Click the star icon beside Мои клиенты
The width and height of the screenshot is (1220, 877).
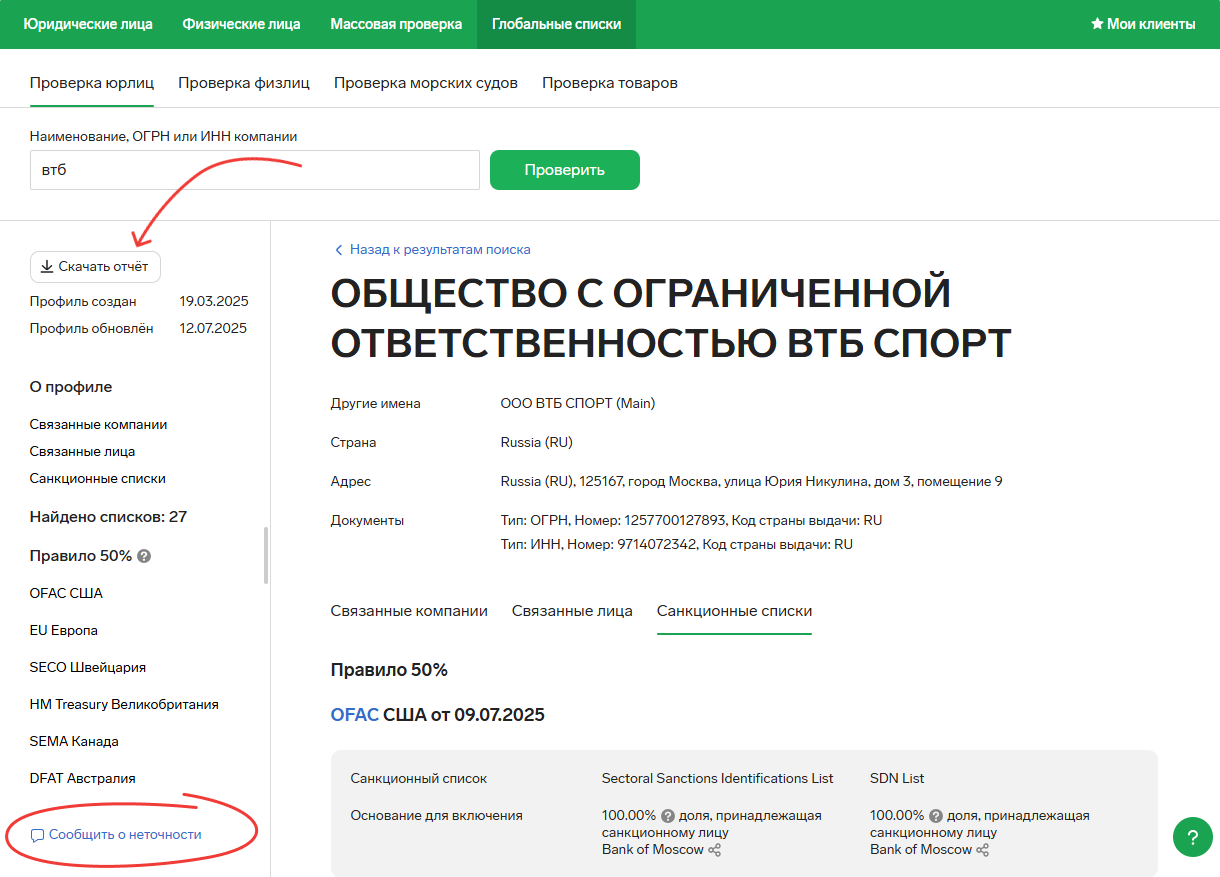pyautogui.click(x=1097, y=24)
